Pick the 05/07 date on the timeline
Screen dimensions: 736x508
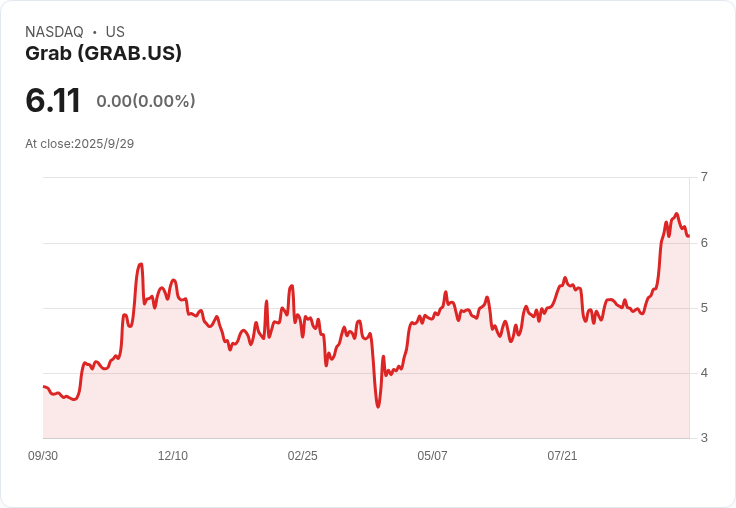pos(432,456)
